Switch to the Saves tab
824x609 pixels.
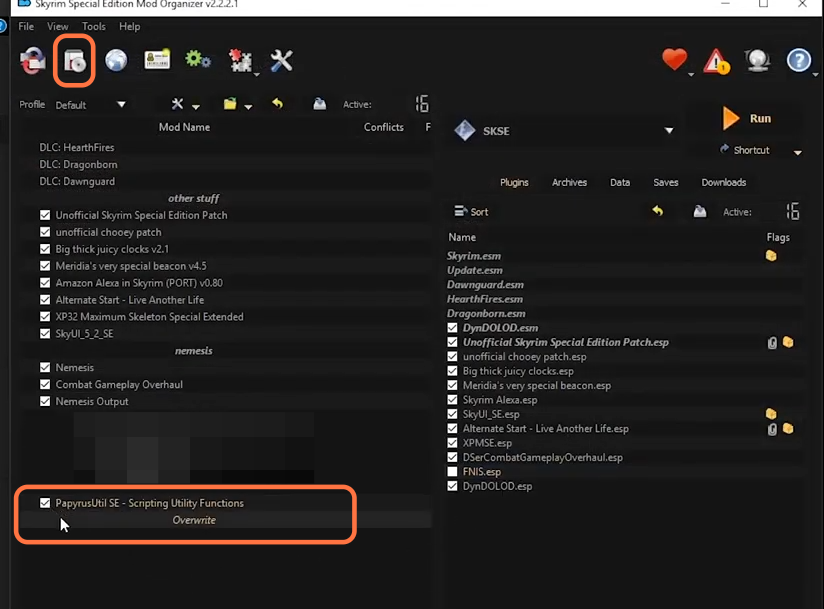(x=665, y=182)
